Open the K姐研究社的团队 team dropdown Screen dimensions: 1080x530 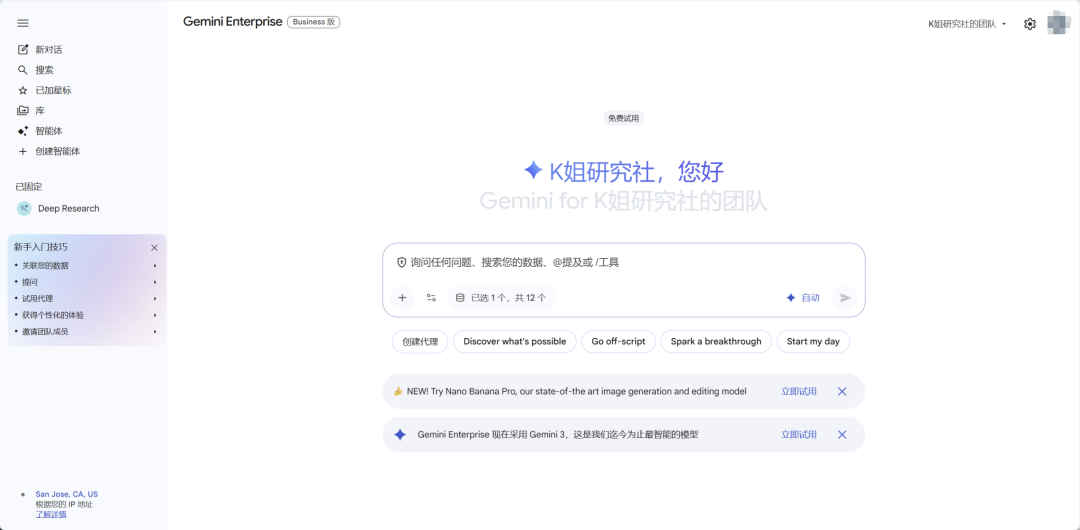point(967,23)
